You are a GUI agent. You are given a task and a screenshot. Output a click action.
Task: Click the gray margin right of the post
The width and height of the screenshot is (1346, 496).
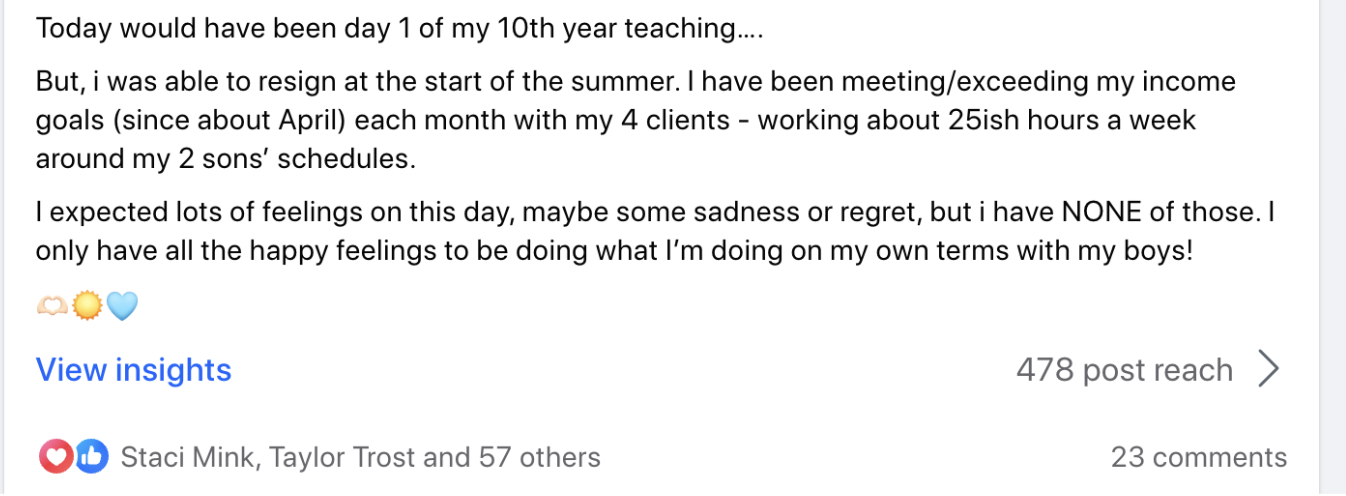1333,248
